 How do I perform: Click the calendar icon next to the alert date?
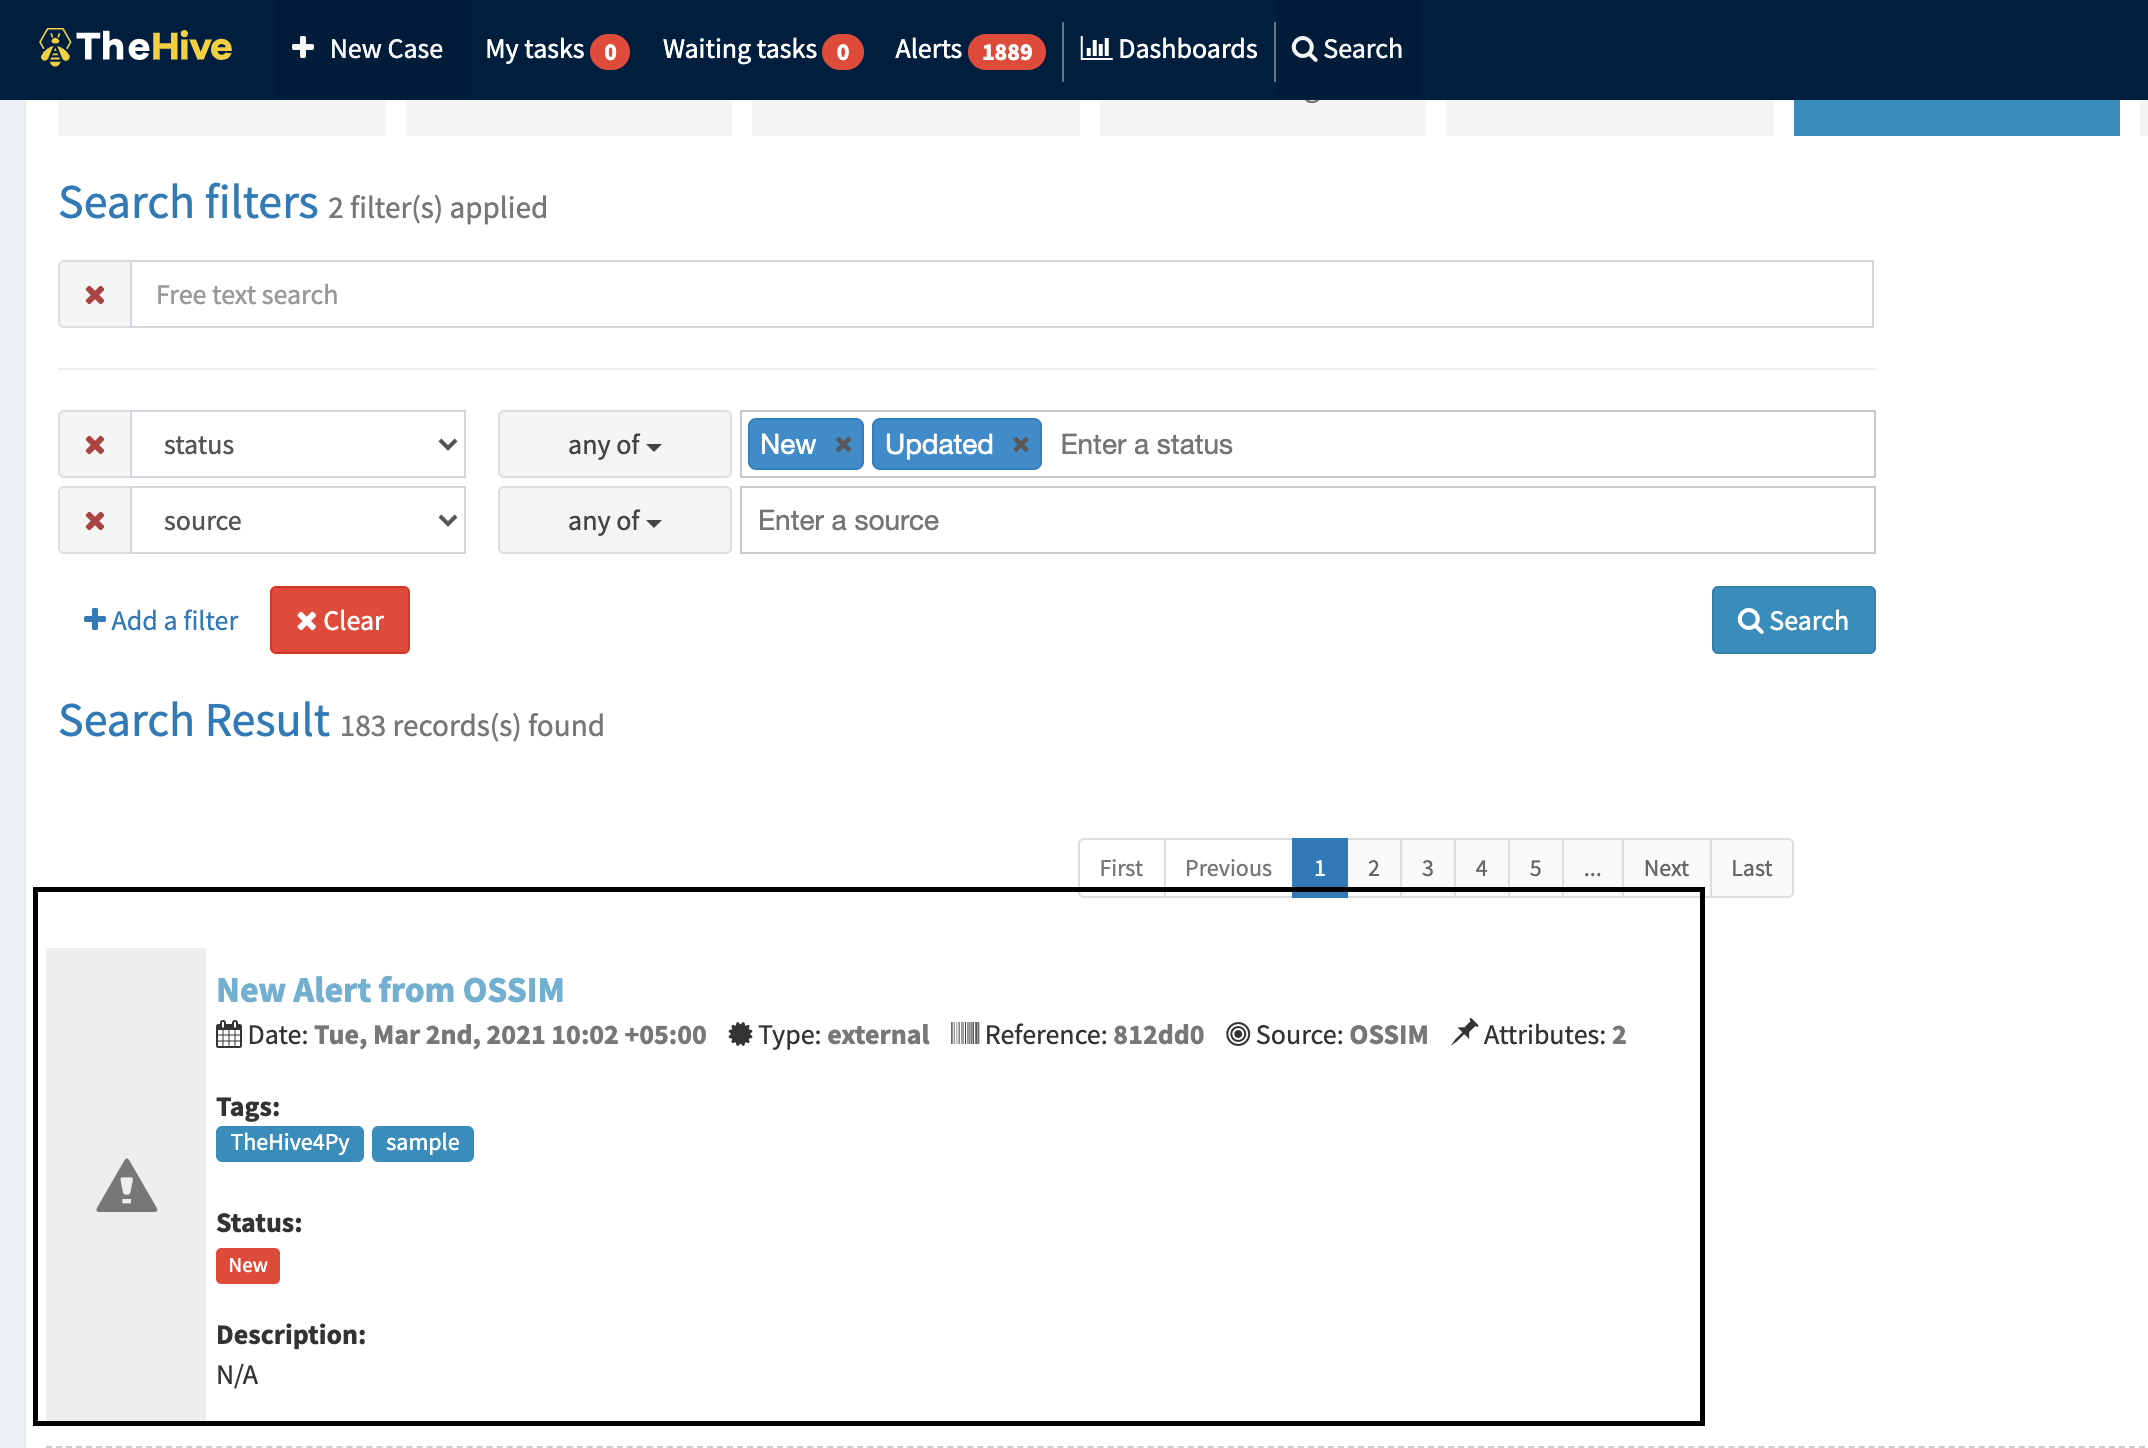[228, 1034]
